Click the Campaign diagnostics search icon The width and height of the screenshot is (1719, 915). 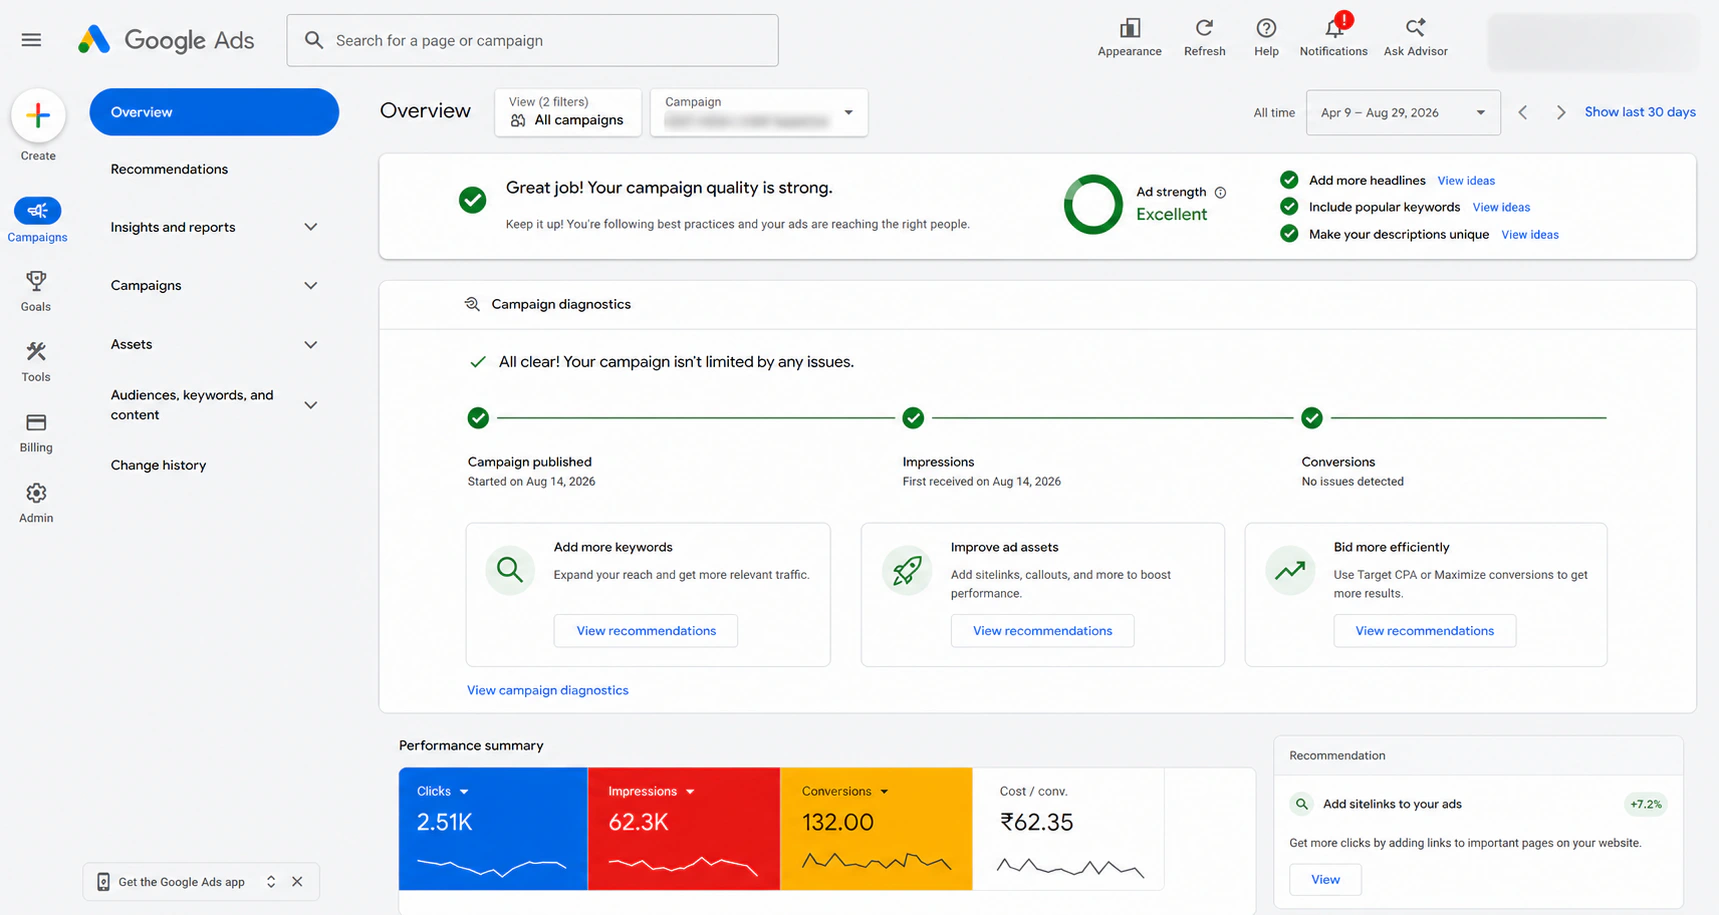pyautogui.click(x=472, y=304)
